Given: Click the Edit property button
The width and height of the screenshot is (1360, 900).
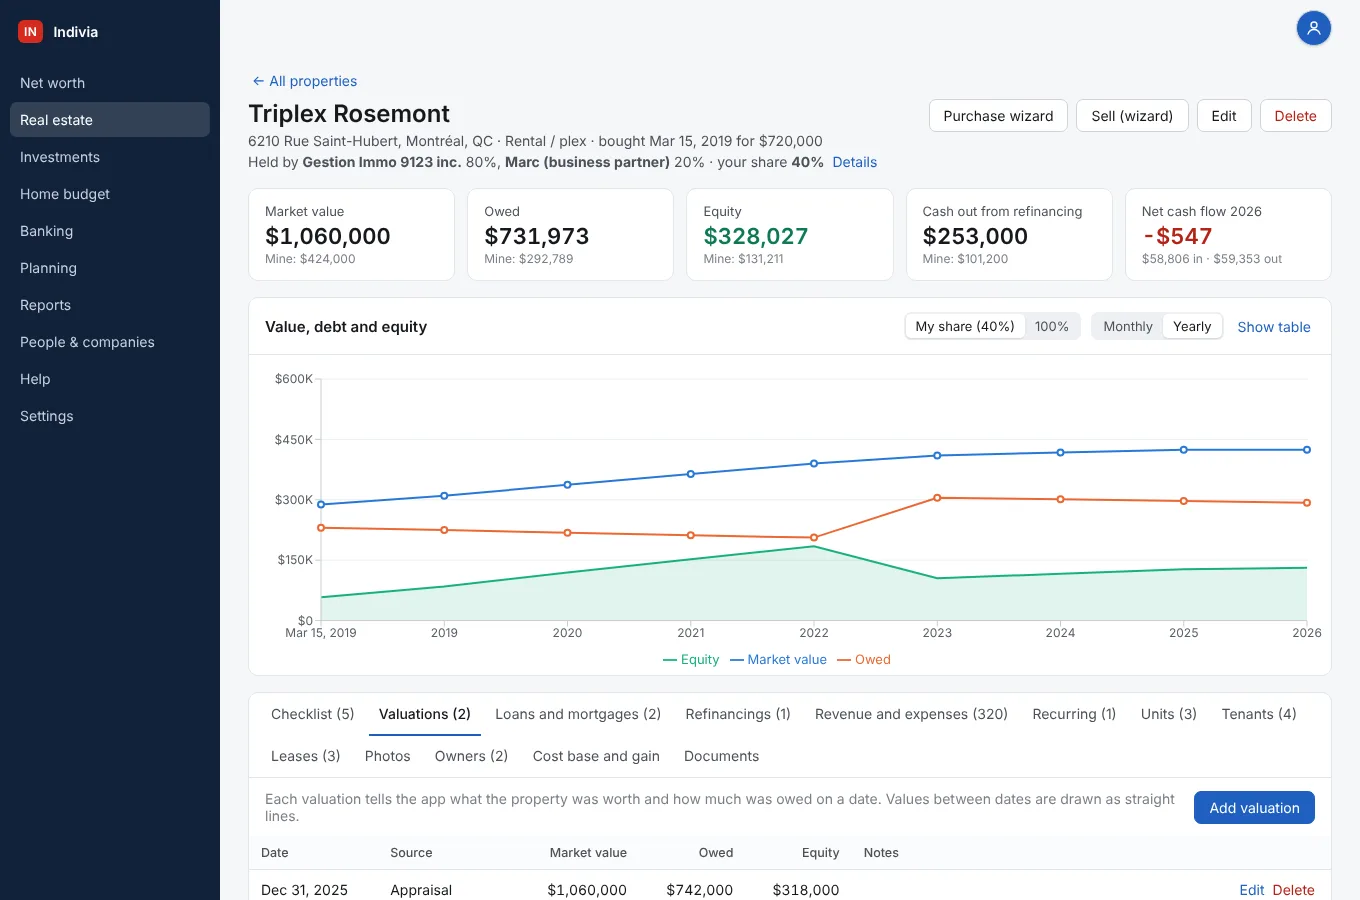Looking at the screenshot, I should 1224,116.
